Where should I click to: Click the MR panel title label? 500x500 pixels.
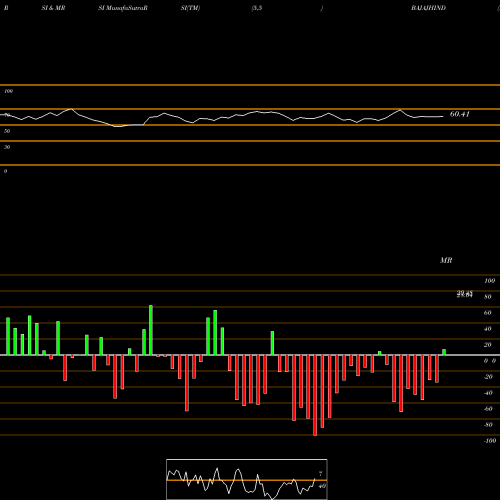click(x=446, y=260)
